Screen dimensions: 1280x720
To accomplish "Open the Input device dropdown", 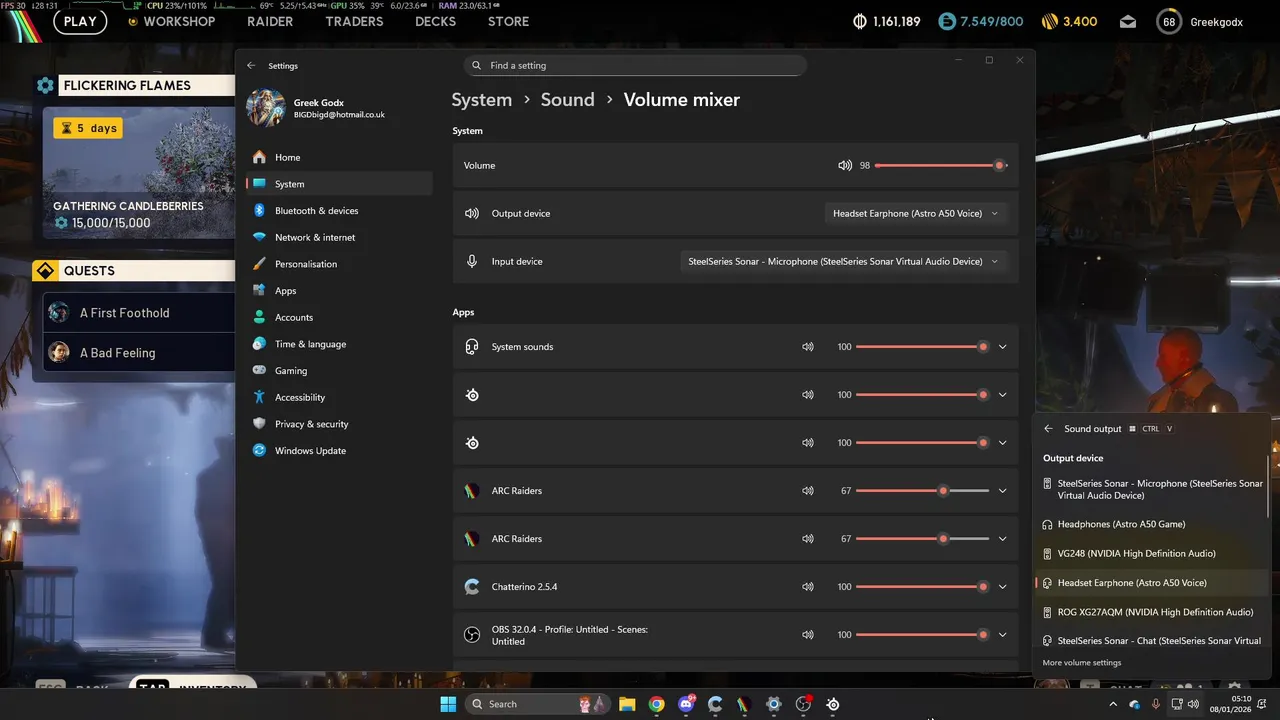I will tap(843, 261).
